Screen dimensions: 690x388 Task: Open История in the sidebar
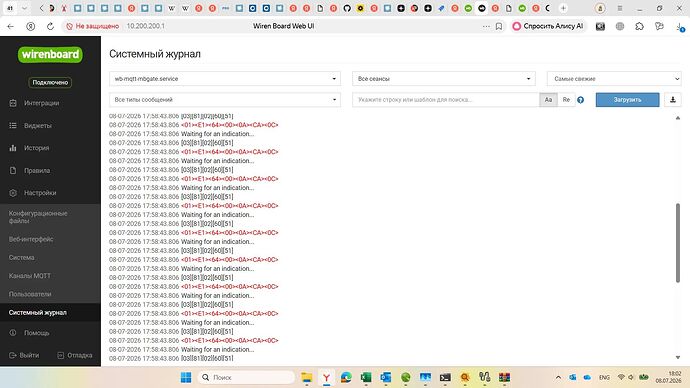(37, 148)
